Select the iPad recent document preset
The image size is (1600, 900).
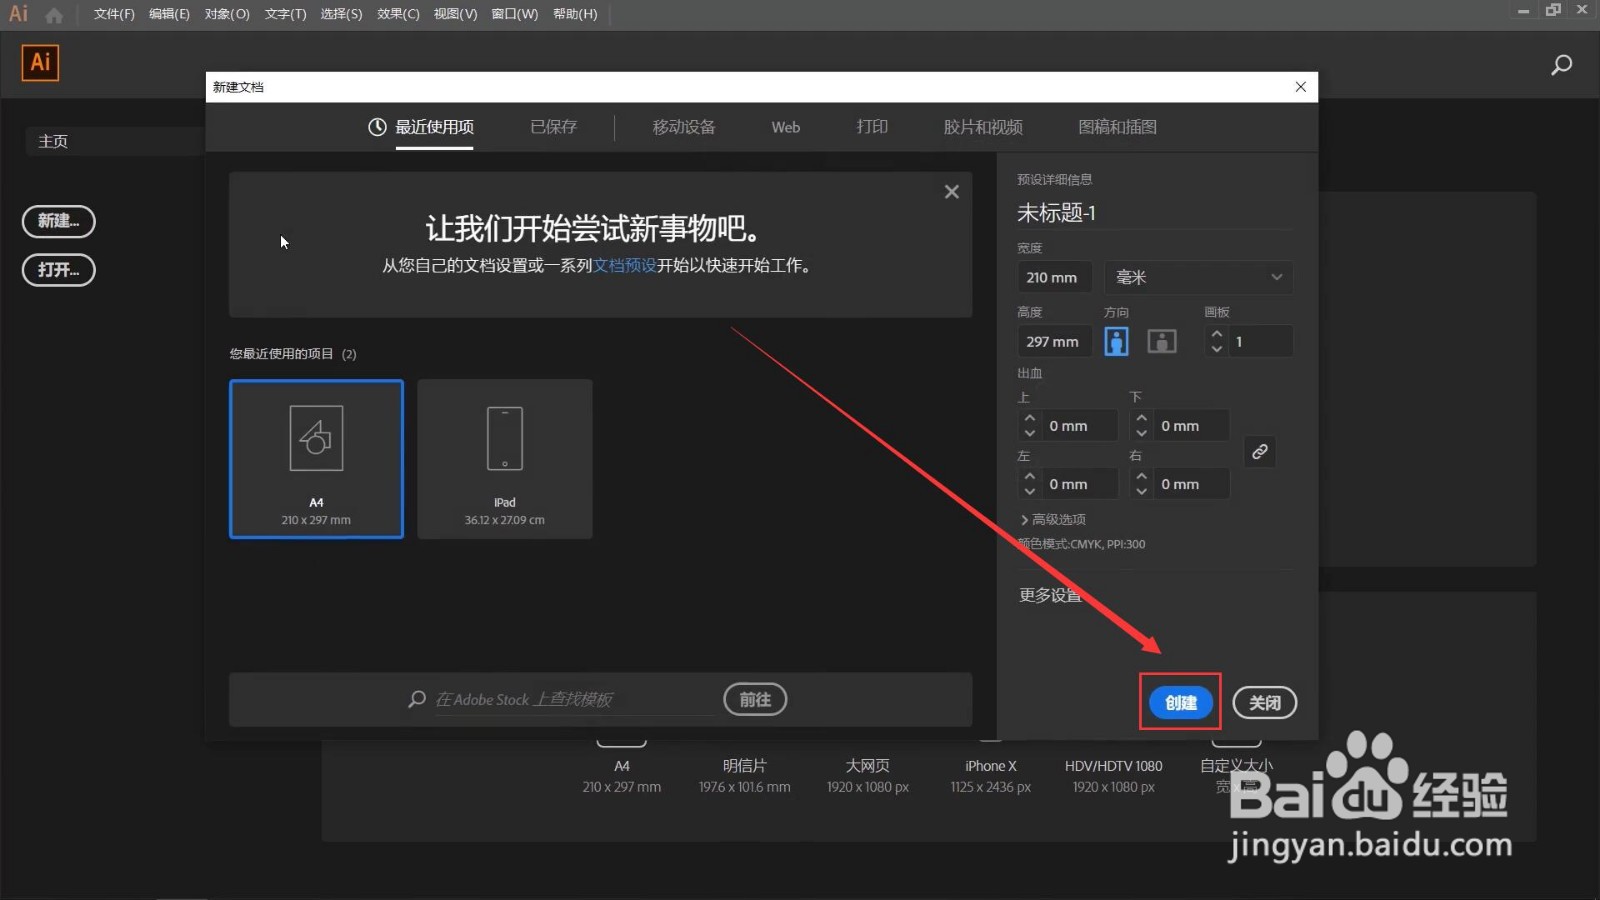(504, 458)
